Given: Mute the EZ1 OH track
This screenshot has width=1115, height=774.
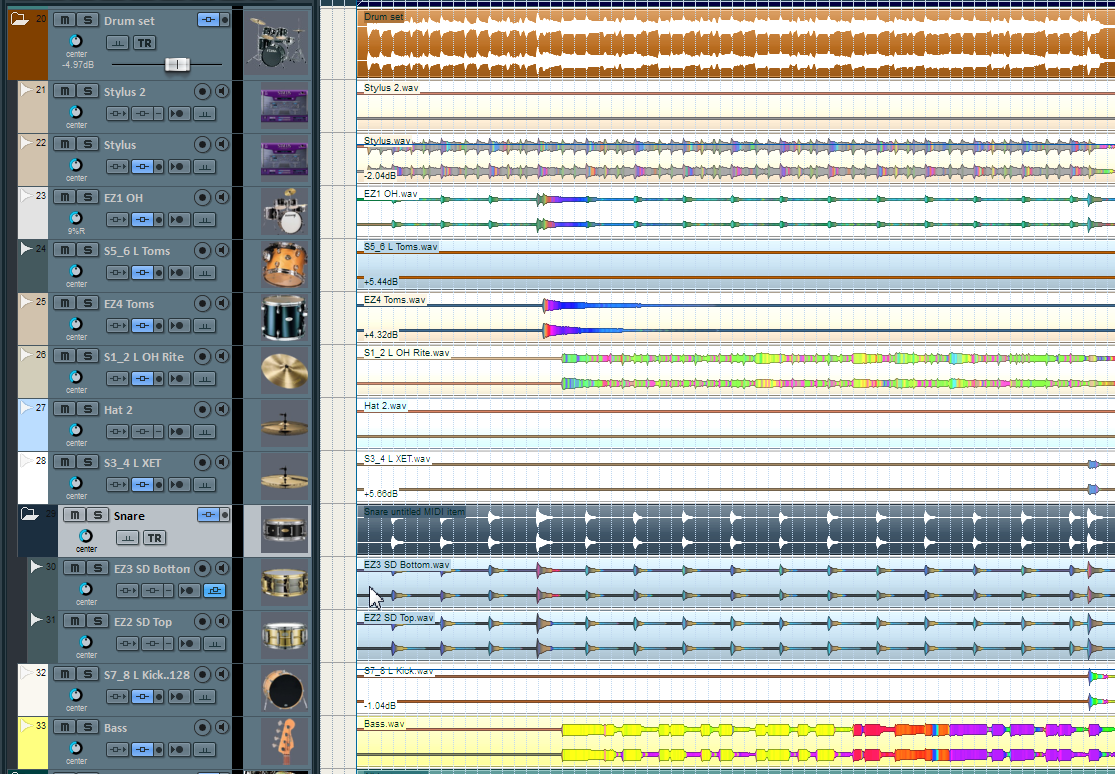Looking at the screenshot, I should [64, 197].
